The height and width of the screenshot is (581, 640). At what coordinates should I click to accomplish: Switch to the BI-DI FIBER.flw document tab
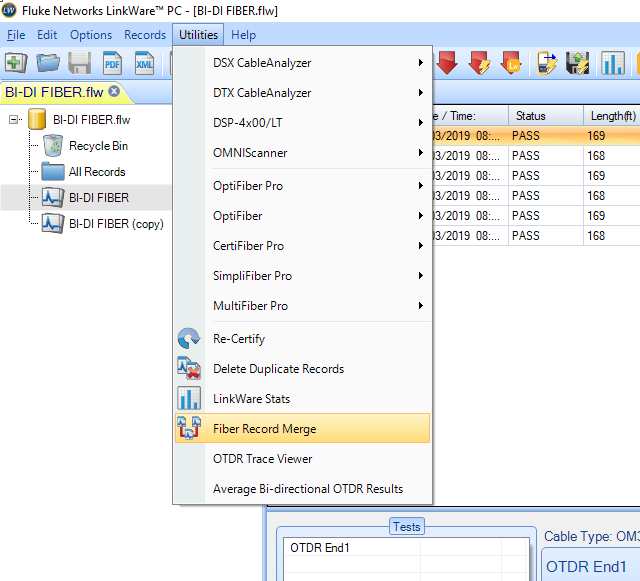(x=54, y=92)
